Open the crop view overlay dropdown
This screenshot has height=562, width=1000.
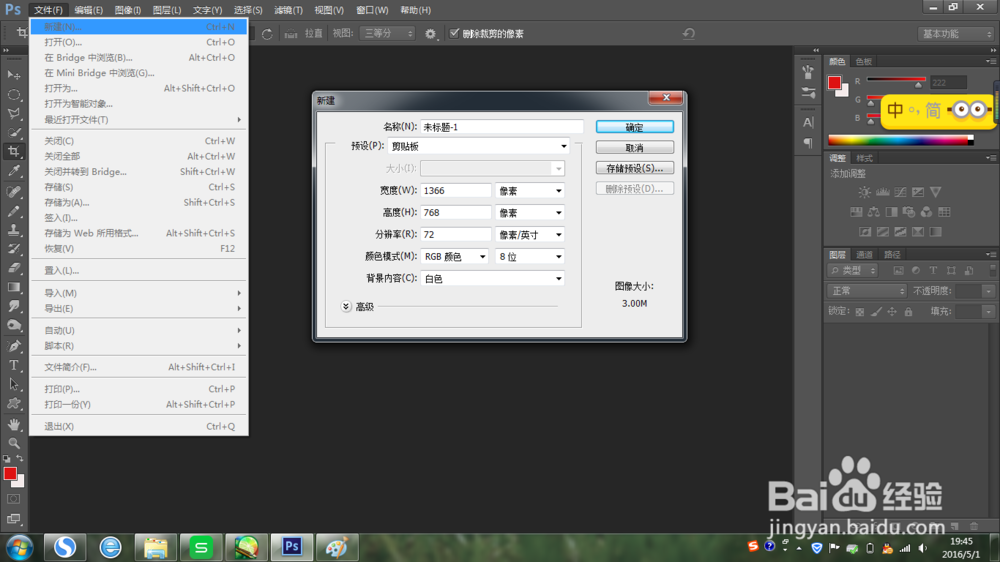click(x=387, y=33)
